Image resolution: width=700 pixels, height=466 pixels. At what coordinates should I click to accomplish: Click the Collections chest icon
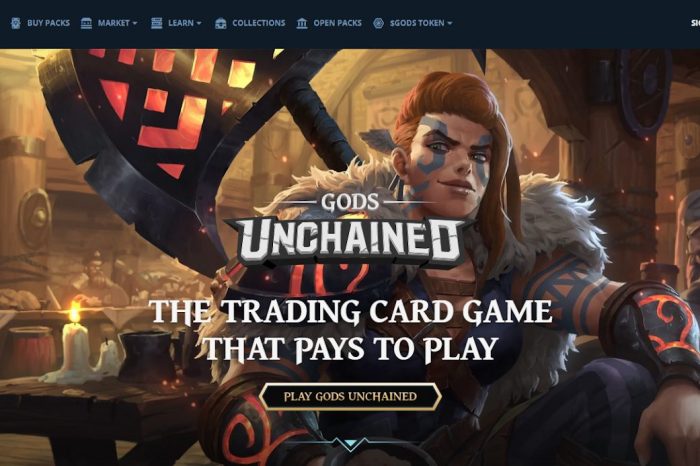click(x=221, y=23)
